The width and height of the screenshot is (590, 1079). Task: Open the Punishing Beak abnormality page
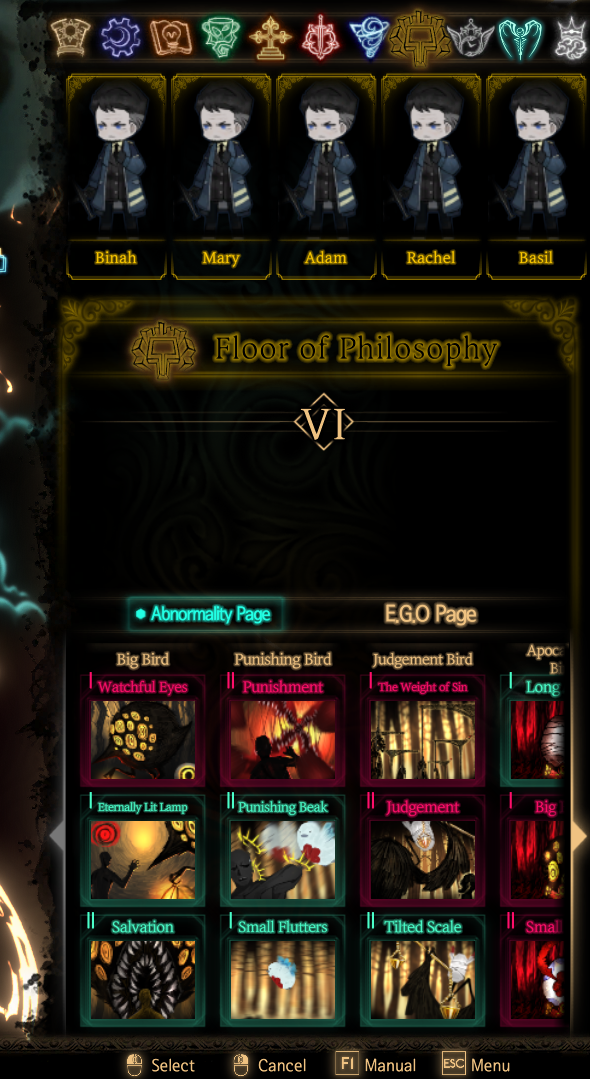tap(282, 851)
